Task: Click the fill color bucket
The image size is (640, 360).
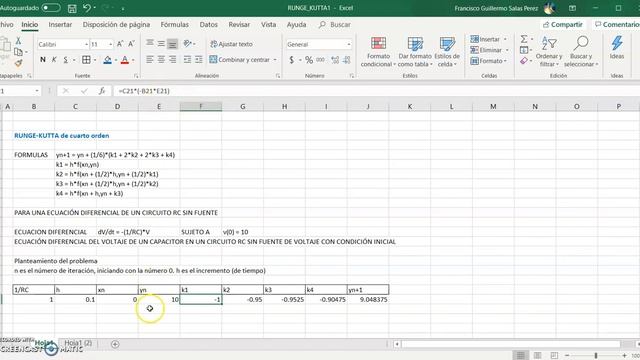Action: pos(107,60)
